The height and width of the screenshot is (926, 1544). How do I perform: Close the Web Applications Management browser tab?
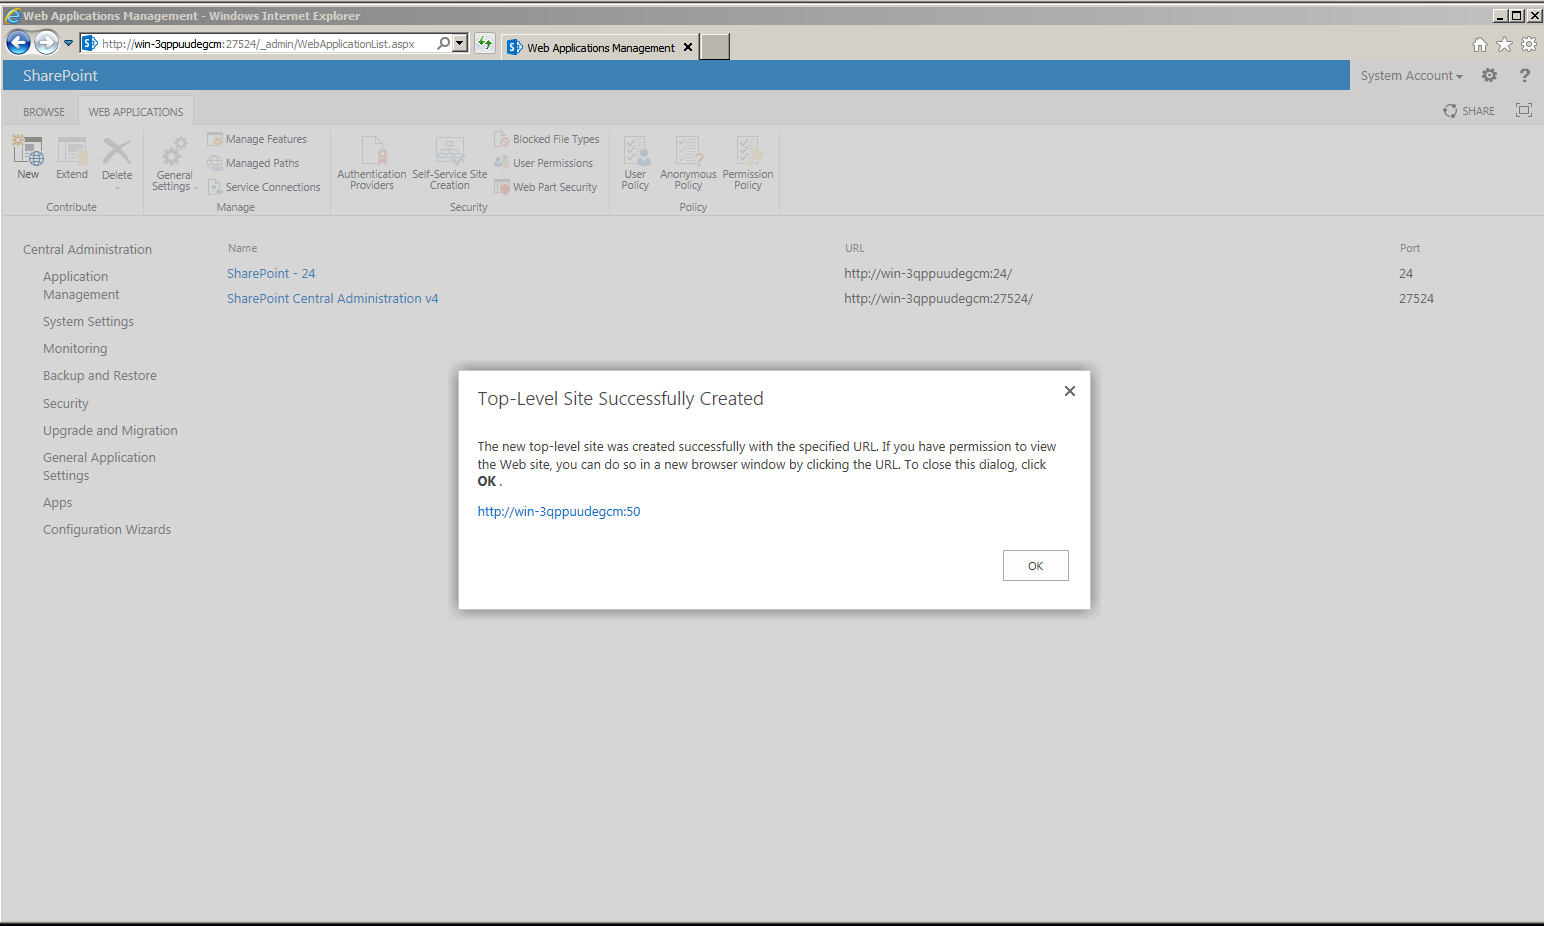click(688, 47)
